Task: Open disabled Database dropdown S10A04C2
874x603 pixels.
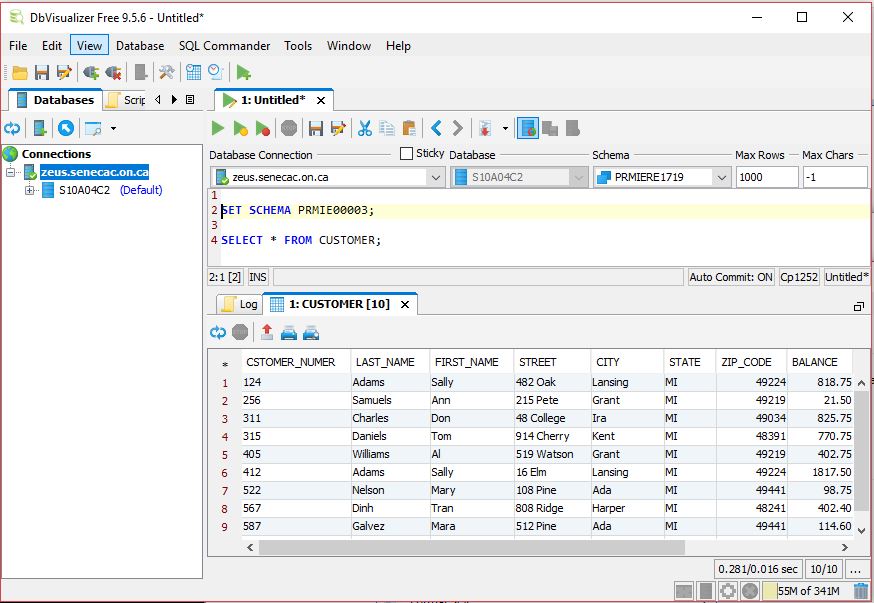Action: coord(519,177)
